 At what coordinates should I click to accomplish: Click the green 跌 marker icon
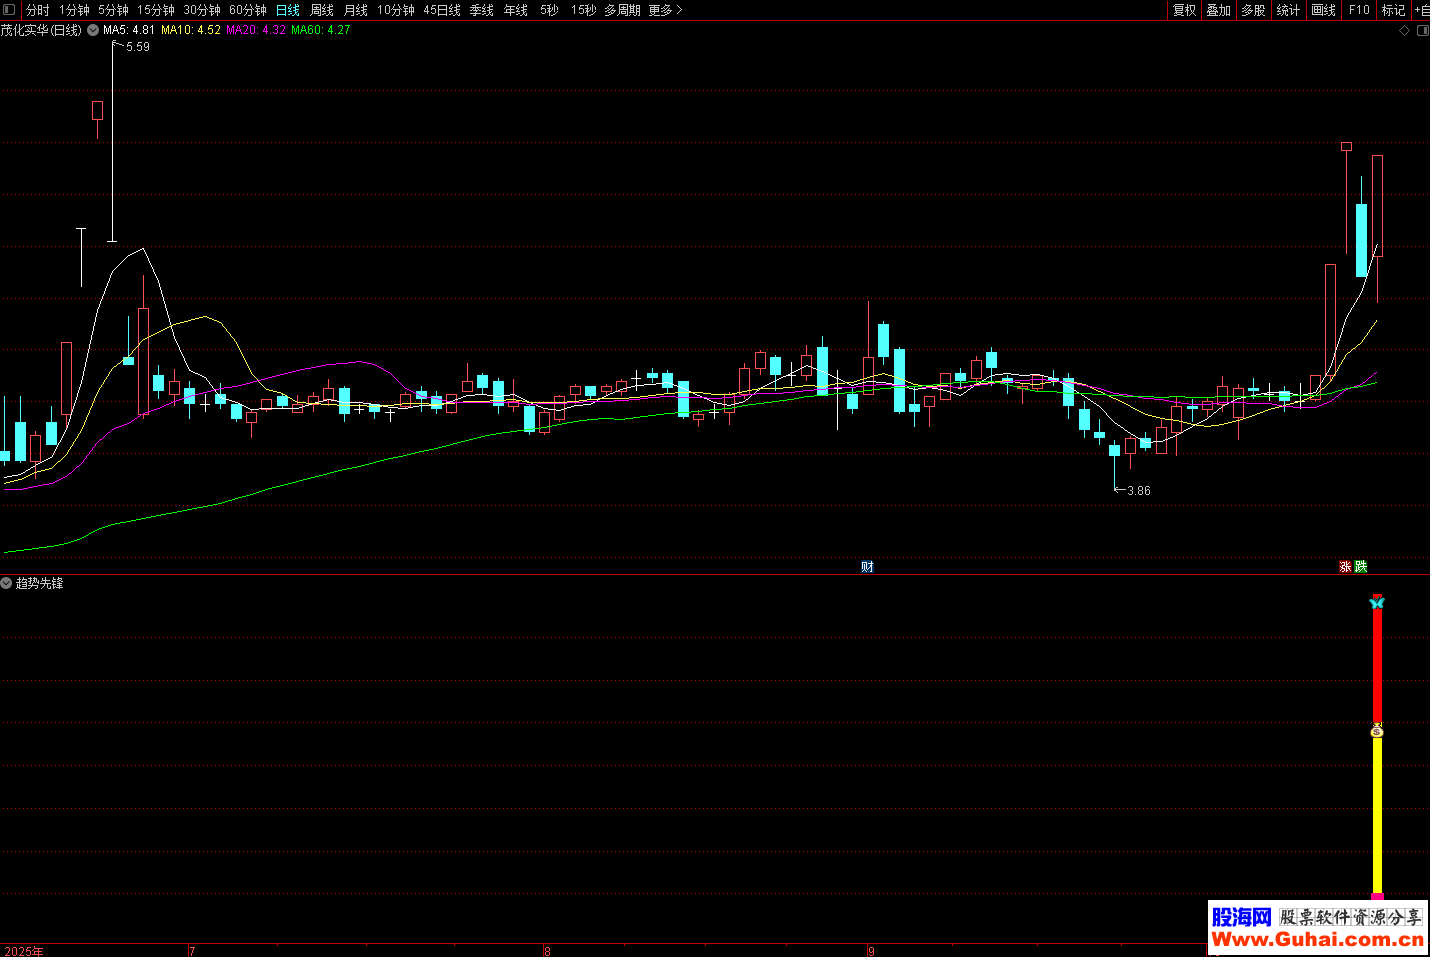[1360, 567]
